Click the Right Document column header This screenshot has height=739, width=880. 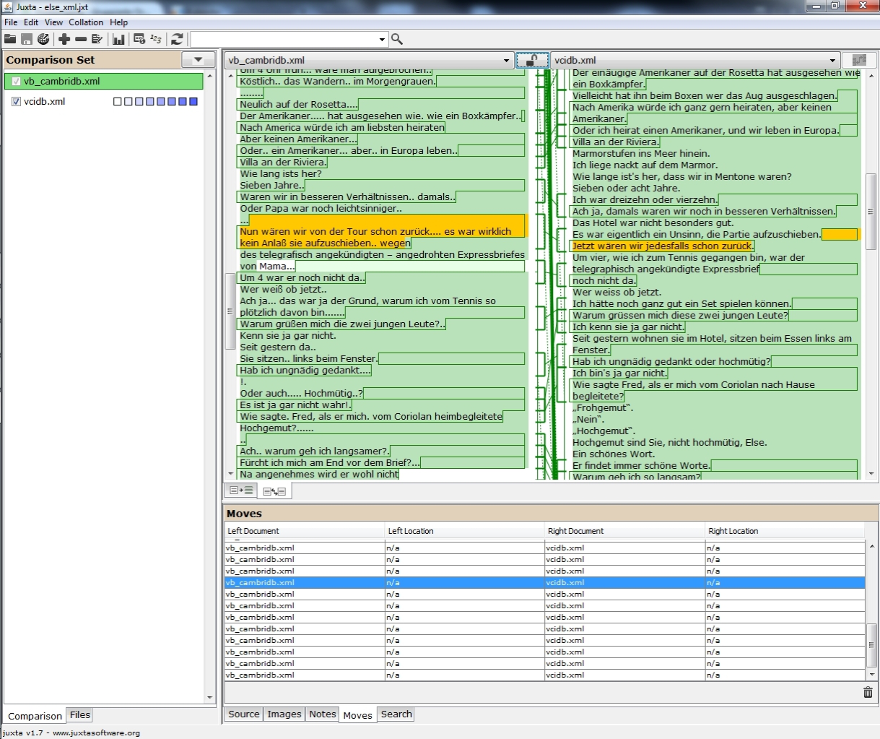[x=625, y=531]
